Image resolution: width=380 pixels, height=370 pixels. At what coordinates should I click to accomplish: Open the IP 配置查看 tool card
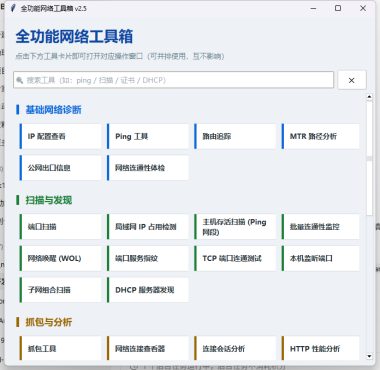60,136
